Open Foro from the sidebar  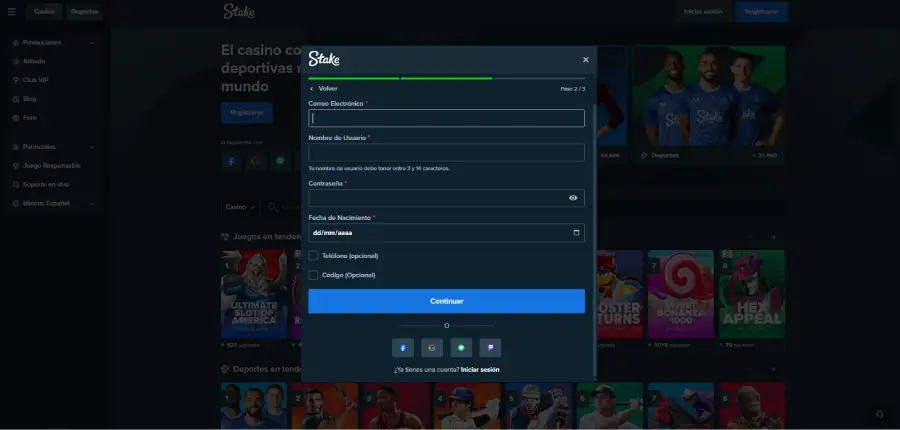click(x=30, y=118)
